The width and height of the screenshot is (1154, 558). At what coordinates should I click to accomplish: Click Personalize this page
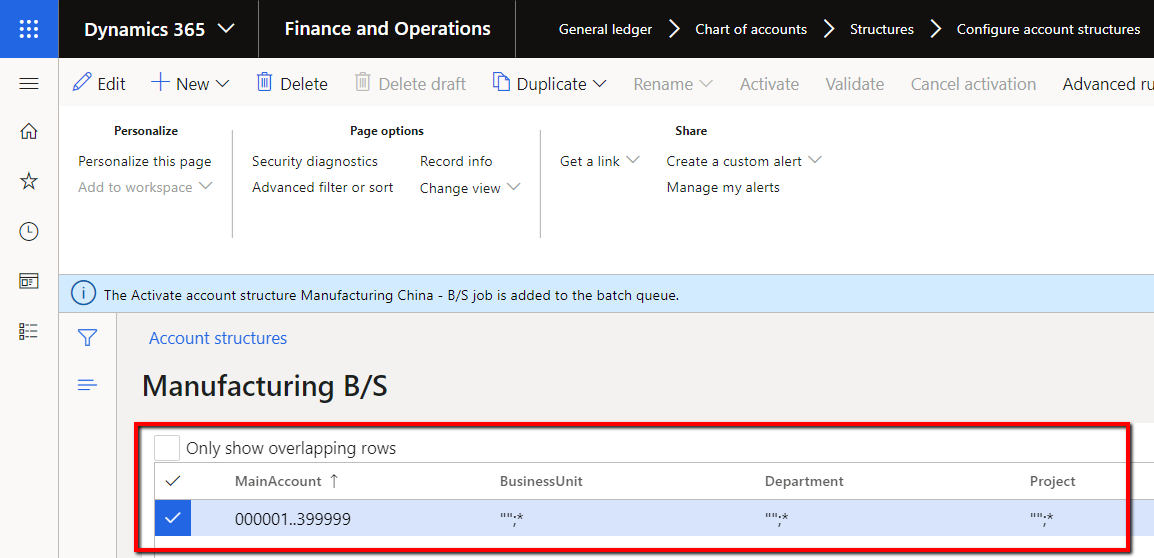click(x=145, y=161)
